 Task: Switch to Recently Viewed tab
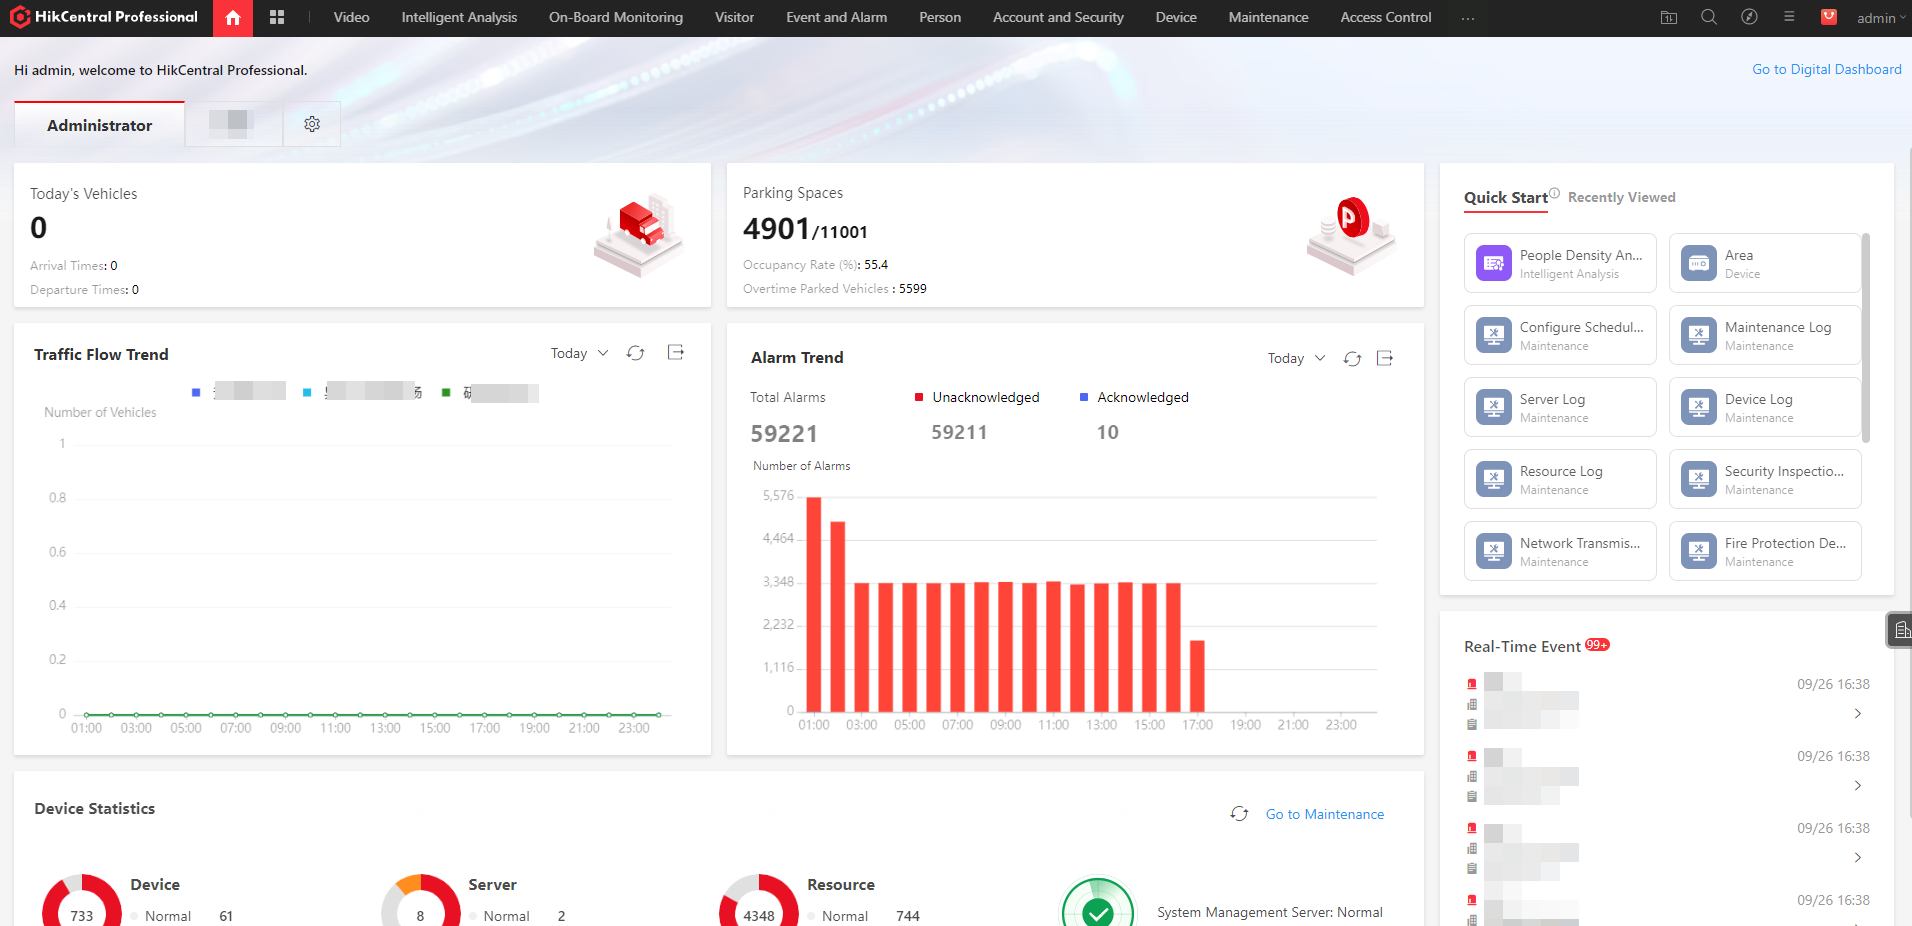pyautogui.click(x=1621, y=197)
